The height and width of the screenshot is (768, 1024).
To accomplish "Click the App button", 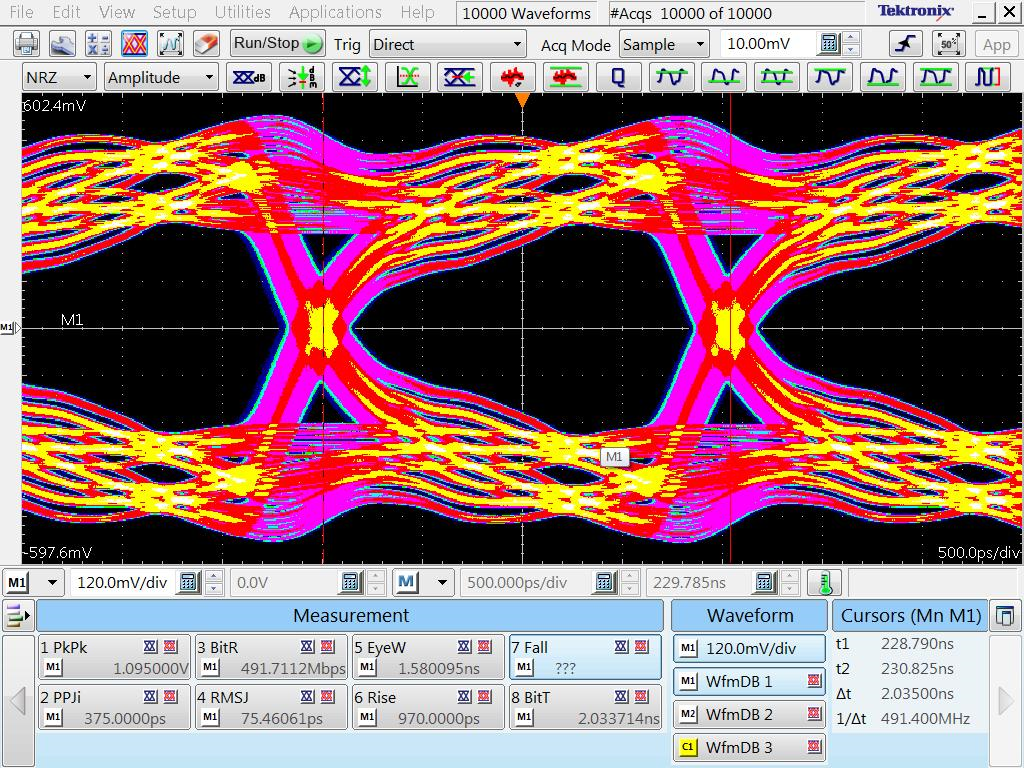I will 996,44.
